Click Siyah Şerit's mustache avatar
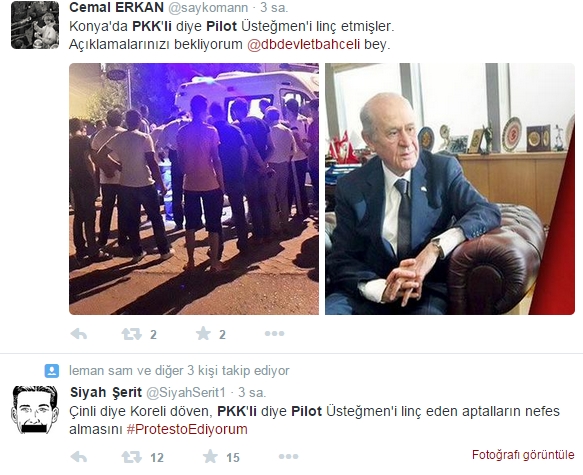Image resolution: width=583 pixels, height=475 pixels. point(35,410)
